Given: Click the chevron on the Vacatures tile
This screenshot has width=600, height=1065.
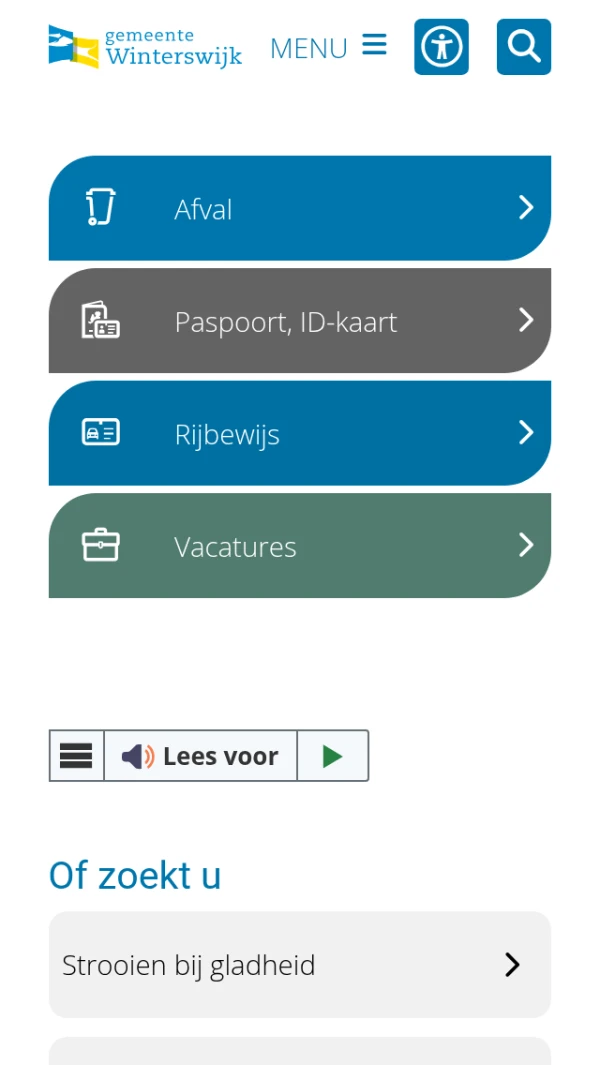Looking at the screenshot, I should (526, 545).
